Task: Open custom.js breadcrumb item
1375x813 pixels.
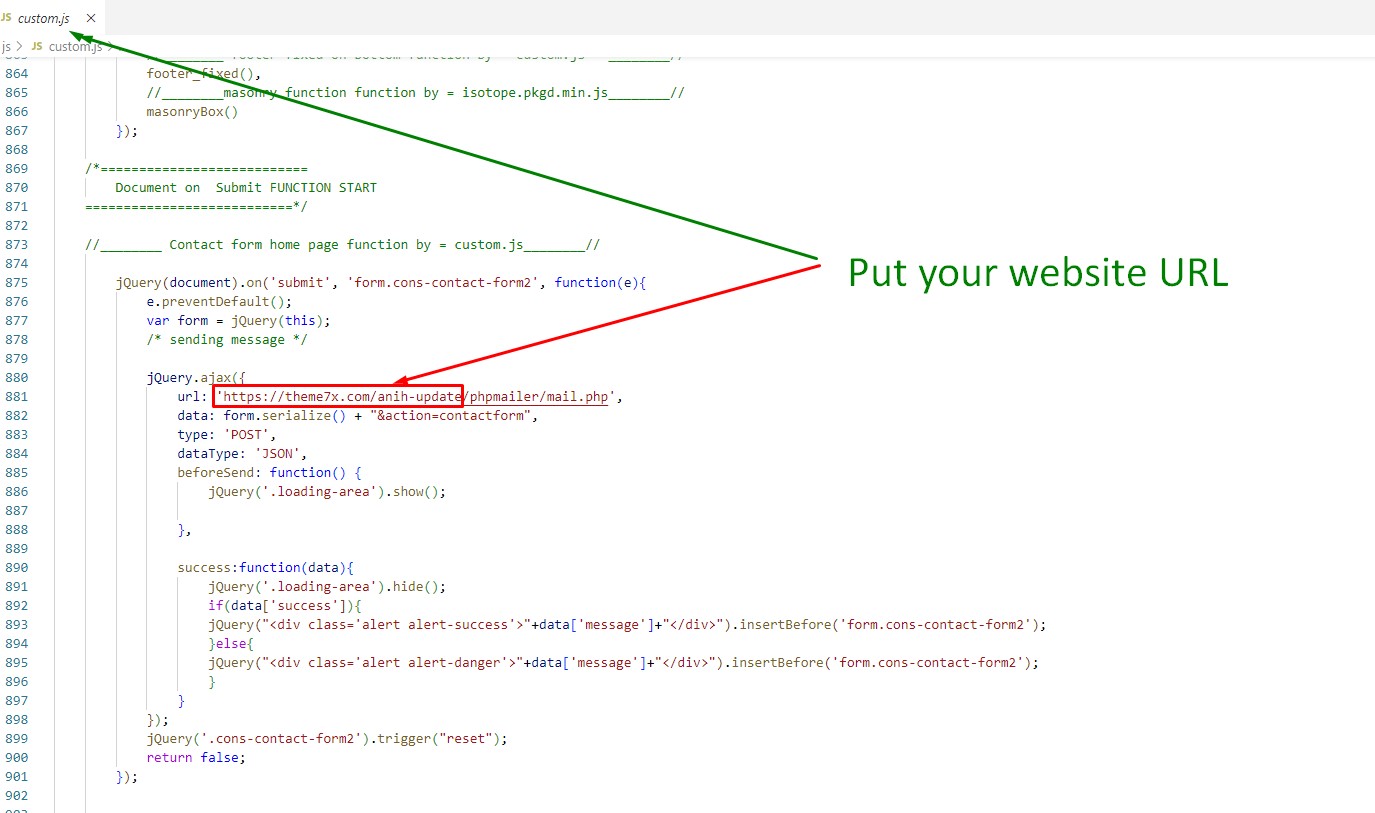Action: 75,46
